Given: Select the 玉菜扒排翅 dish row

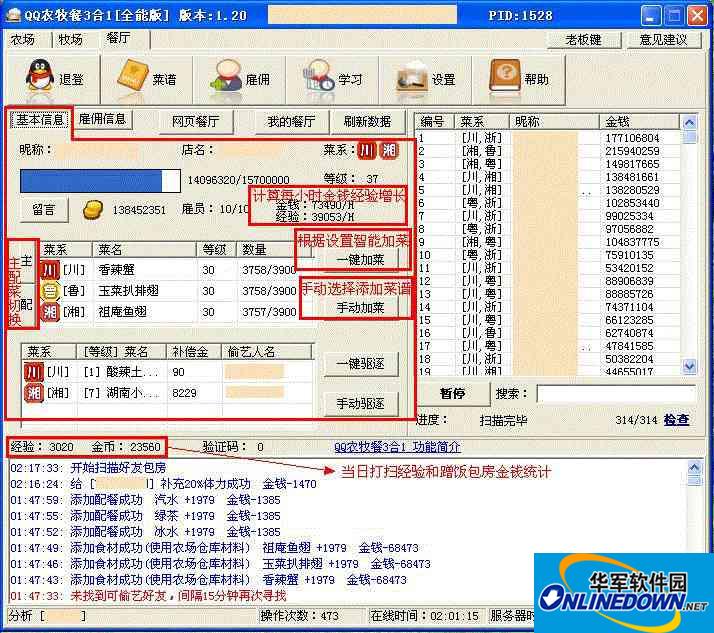Looking at the screenshot, I should pos(168,291).
